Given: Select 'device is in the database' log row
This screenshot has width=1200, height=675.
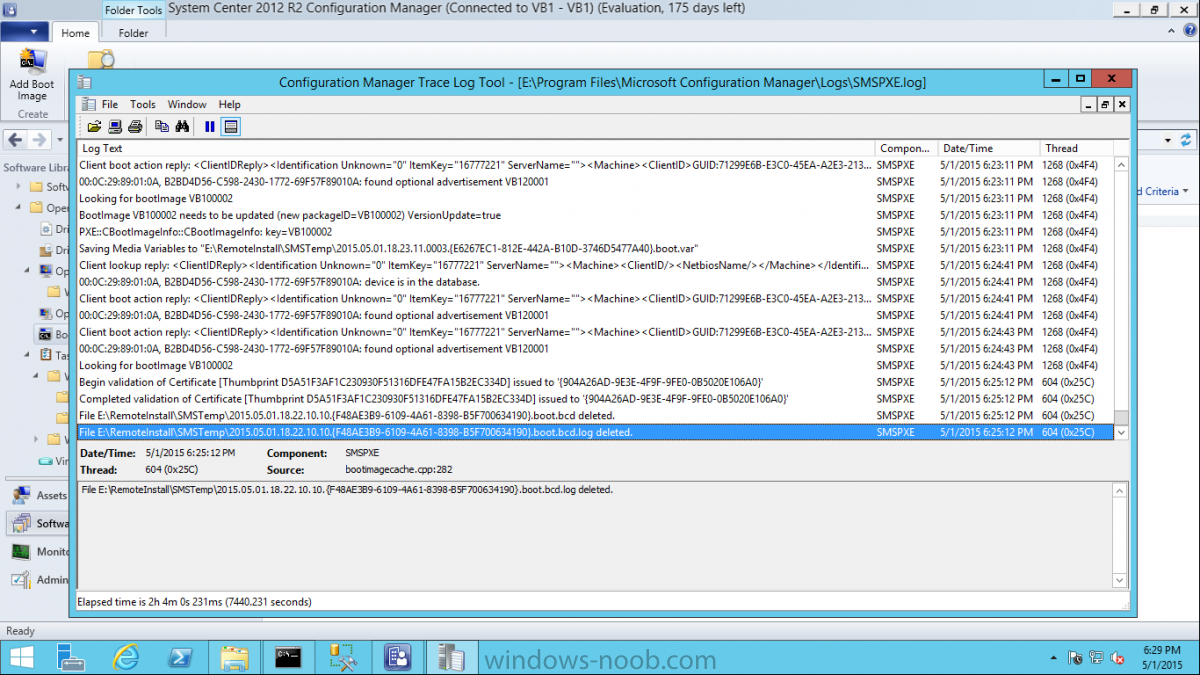Looking at the screenshot, I should 595,282.
